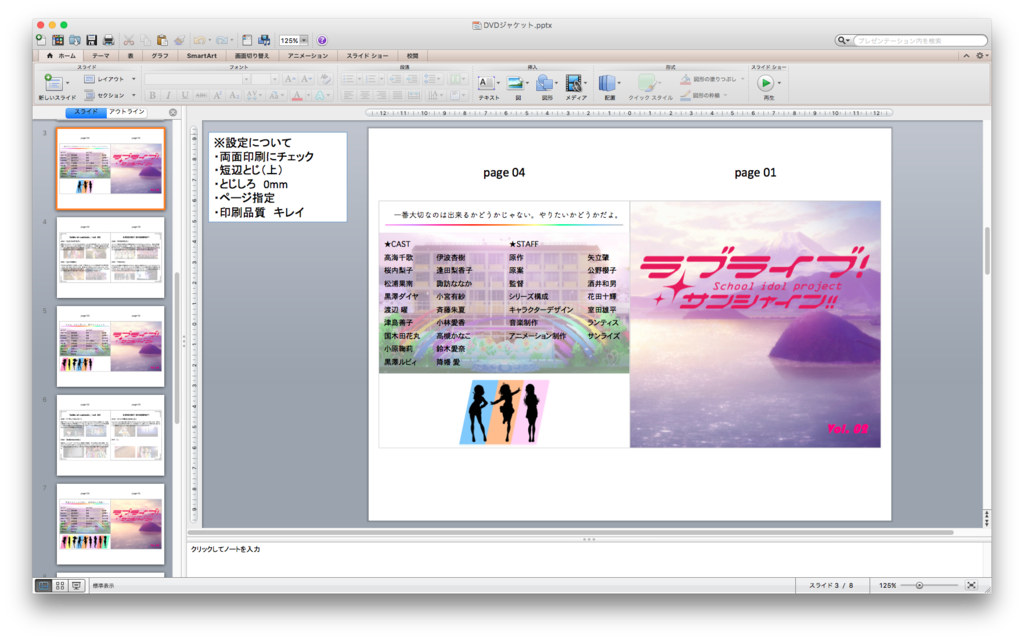1024x640 pixels.
Task: Expand the 再生 play options arrow
Action: coord(780,83)
